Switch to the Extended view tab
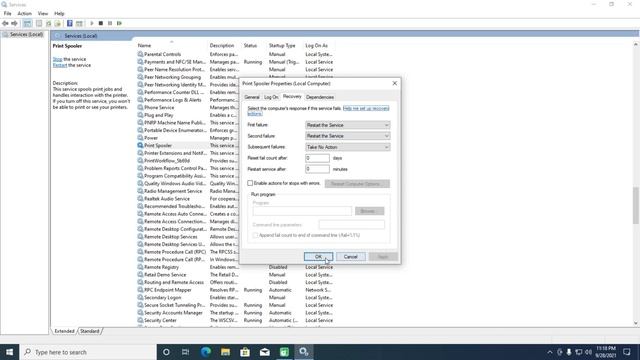The width and height of the screenshot is (640, 360). point(64,331)
